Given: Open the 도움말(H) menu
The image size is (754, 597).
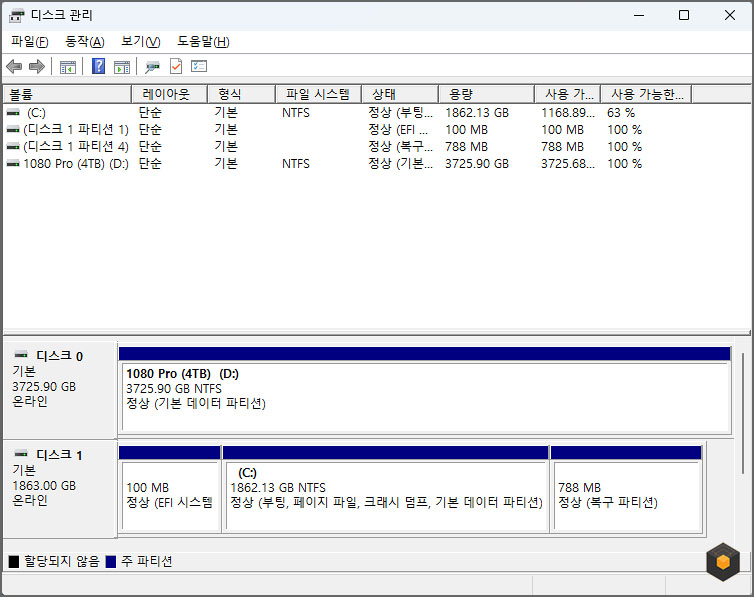Looking at the screenshot, I should (x=203, y=42).
